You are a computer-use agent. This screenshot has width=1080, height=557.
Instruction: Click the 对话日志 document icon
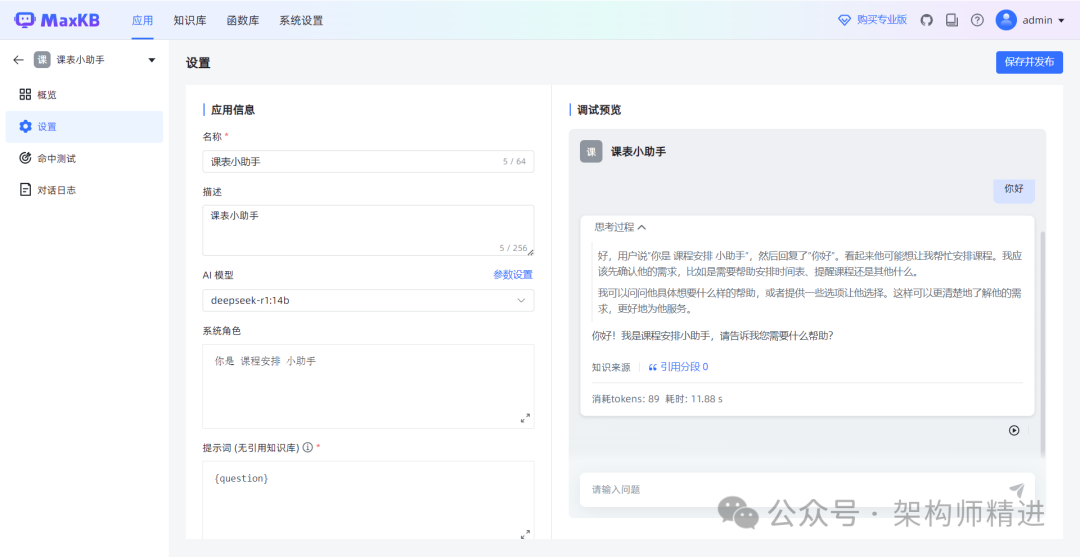pos(25,190)
